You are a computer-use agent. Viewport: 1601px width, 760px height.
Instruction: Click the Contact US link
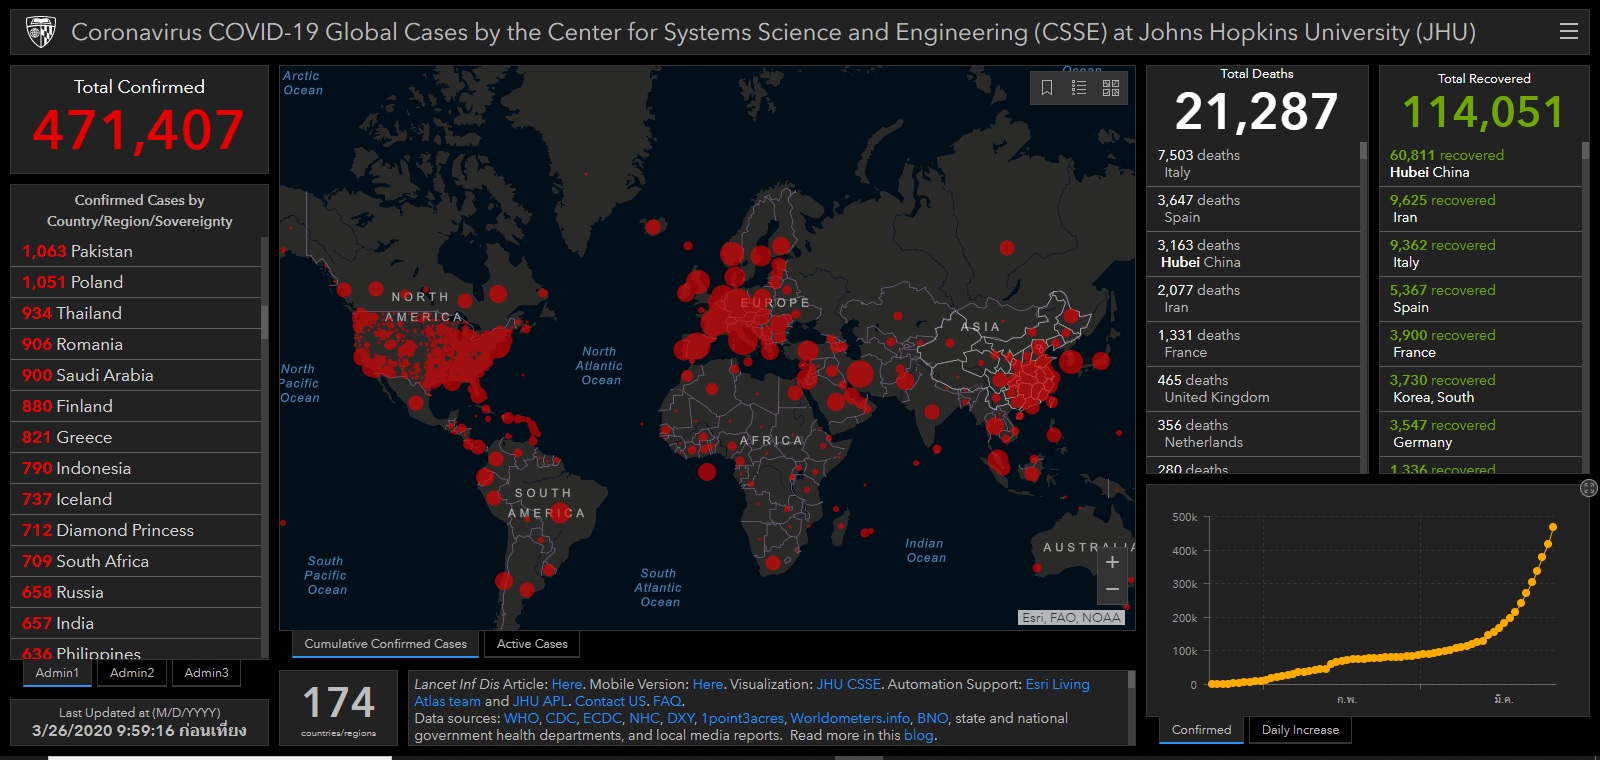[x=610, y=701]
